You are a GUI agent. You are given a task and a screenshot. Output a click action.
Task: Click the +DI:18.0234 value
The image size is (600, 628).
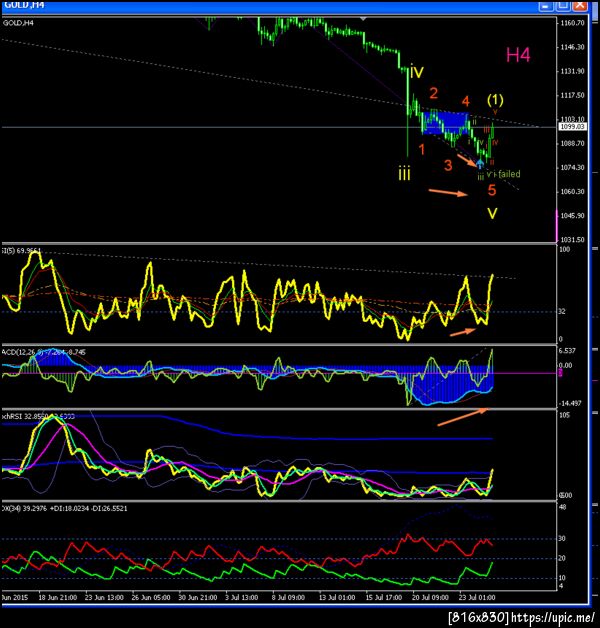pyautogui.click(x=68, y=508)
